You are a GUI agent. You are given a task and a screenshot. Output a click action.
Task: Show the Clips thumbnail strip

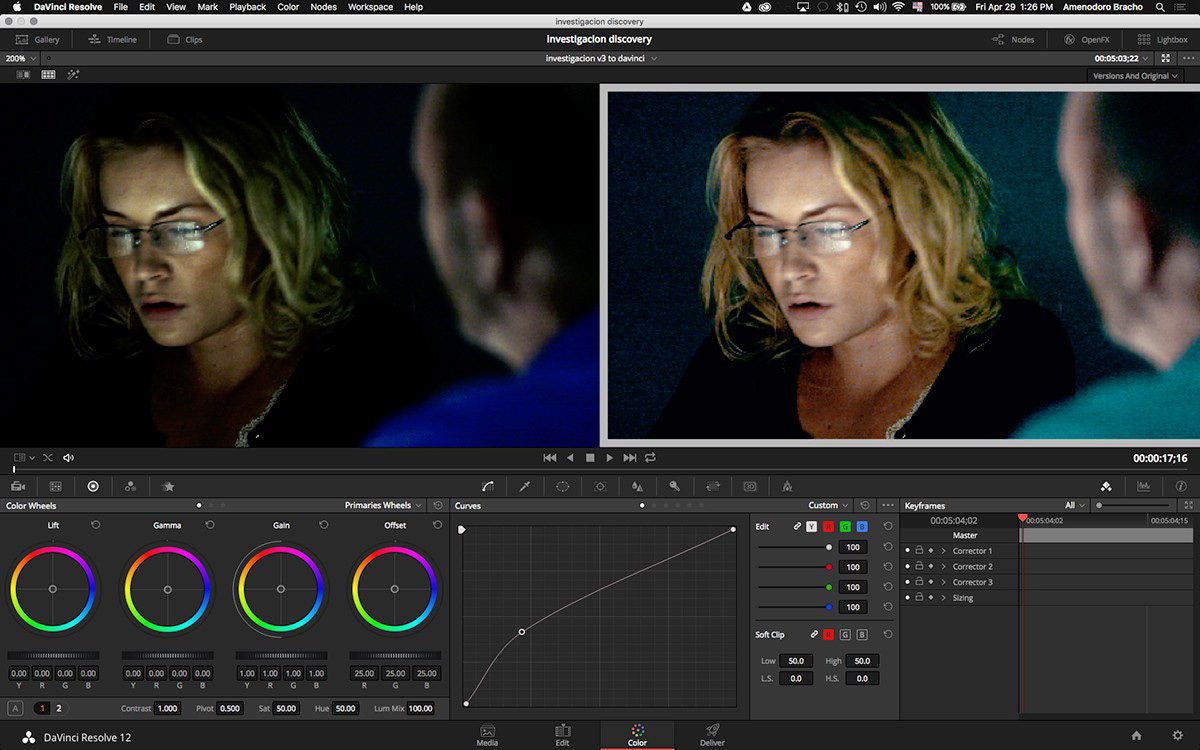185,40
